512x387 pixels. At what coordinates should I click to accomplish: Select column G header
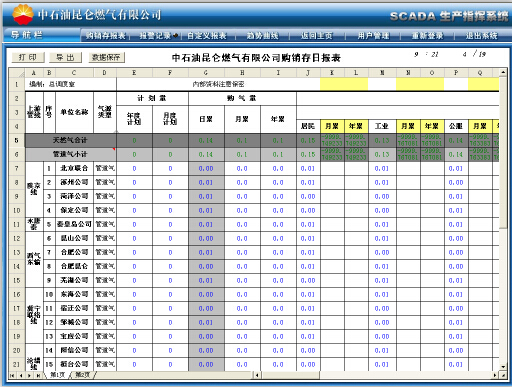pos(206,72)
